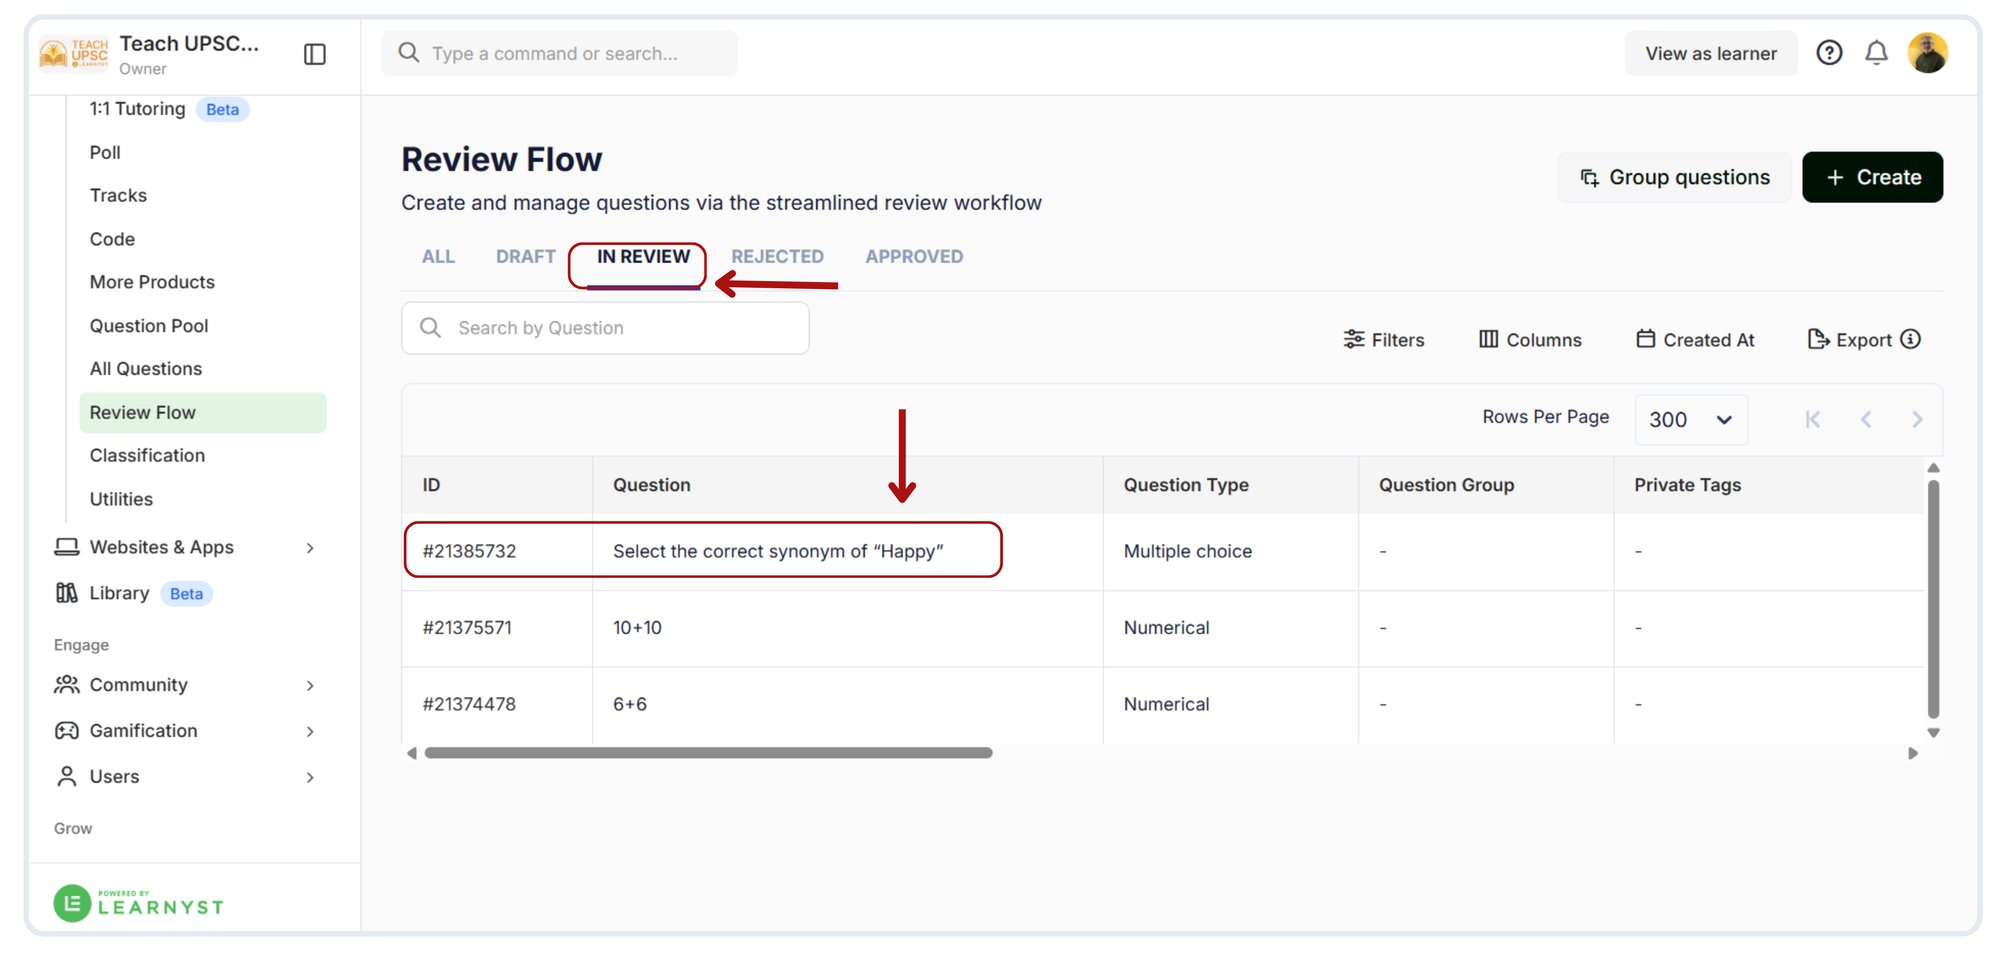Expand the Users section
The width and height of the screenshot is (2010, 959).
tap(185, 777)
